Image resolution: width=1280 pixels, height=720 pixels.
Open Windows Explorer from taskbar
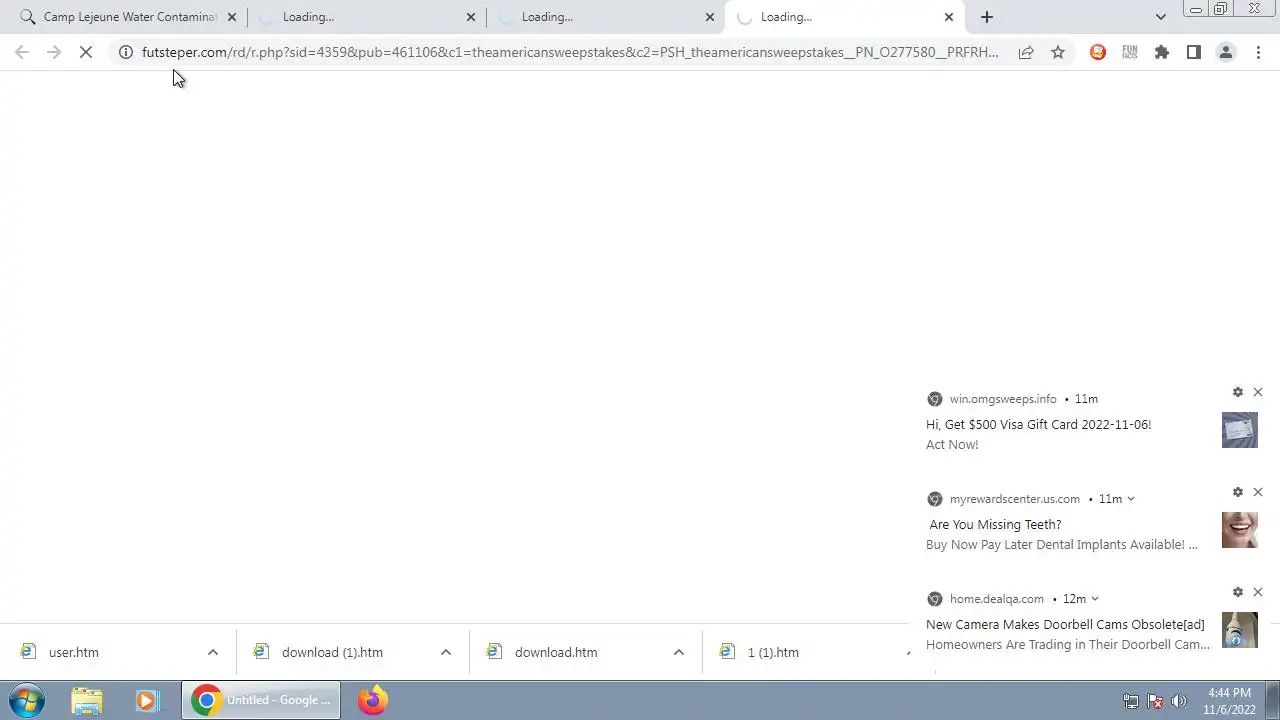click(87, 701)
